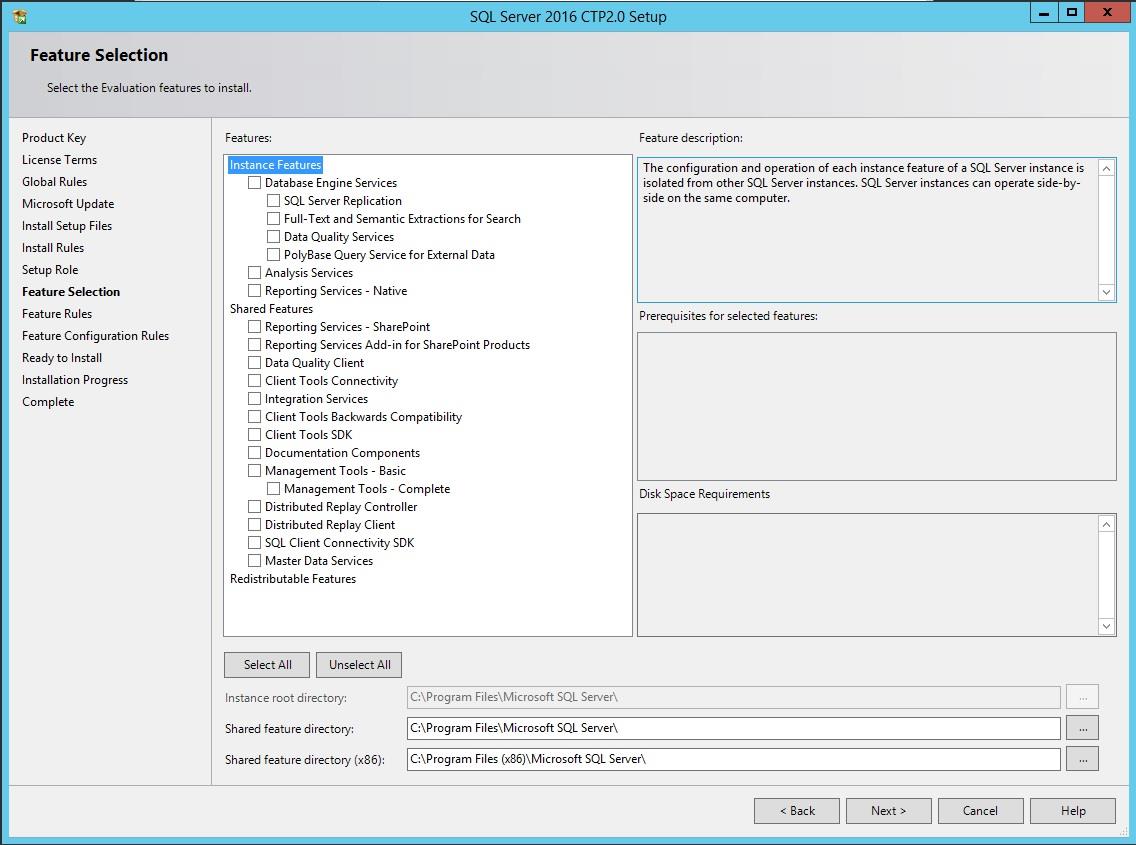Image resolution: width=1136 pixels, height=845 pixels.
Task: Click Feature Configuration Rules step
Action: [96, 336]
